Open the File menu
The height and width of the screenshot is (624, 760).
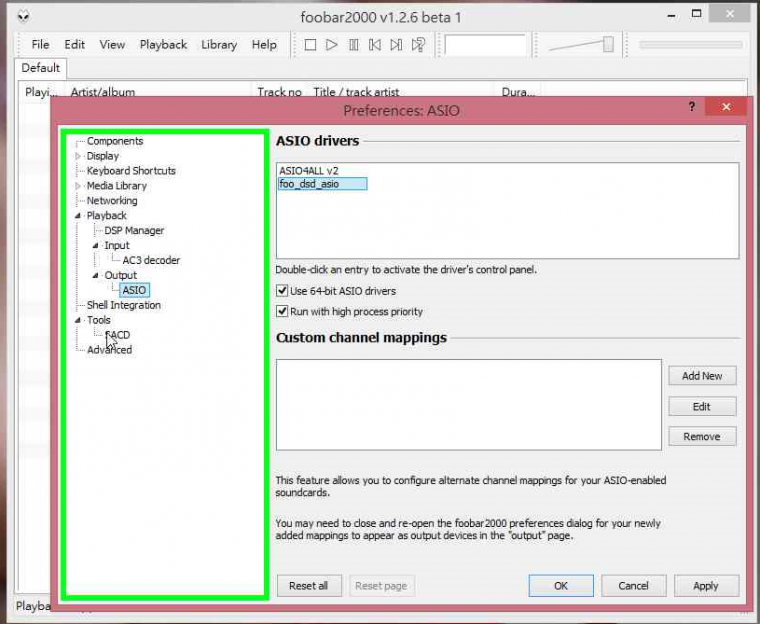click(x=40, y=45)
